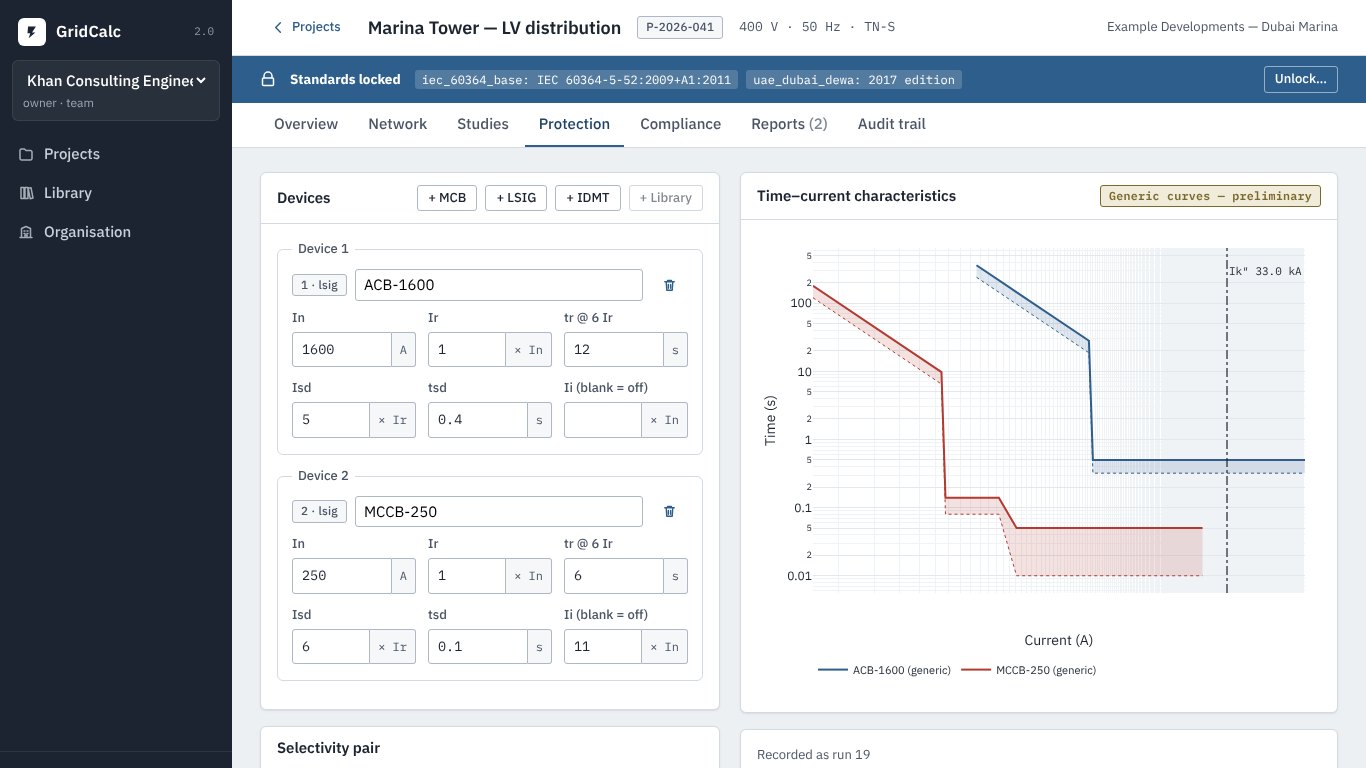Click the GridCalc lightning logo icon

32,32
